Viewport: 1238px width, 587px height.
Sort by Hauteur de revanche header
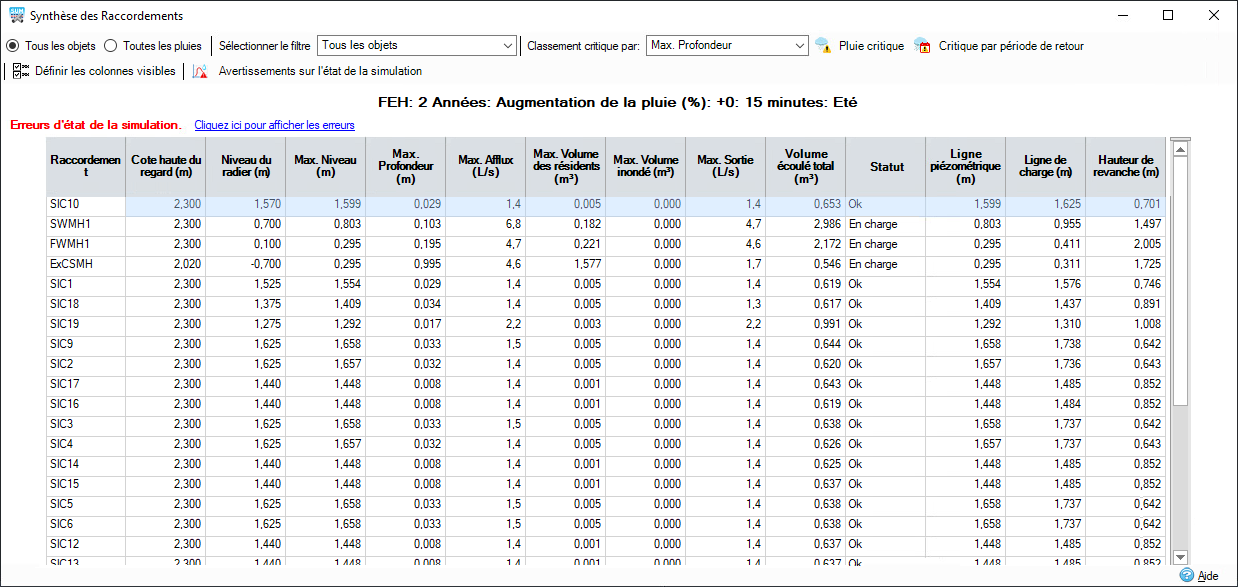(1126, 166)
